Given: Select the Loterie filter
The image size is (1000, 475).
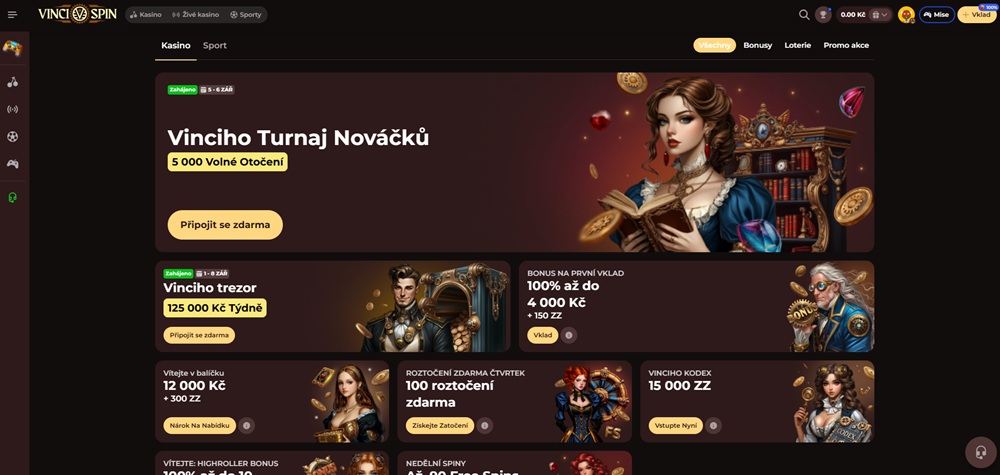Looking at the screenshot, I should tap(798, 45).
